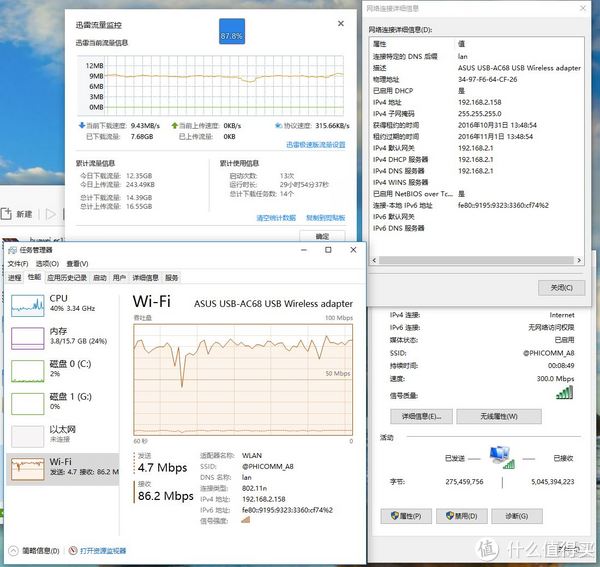Image resolution: width=600 pixels, height=567 pixels.
Task: Switch to the 用户 tab
Action: click(x=119, y=278)
